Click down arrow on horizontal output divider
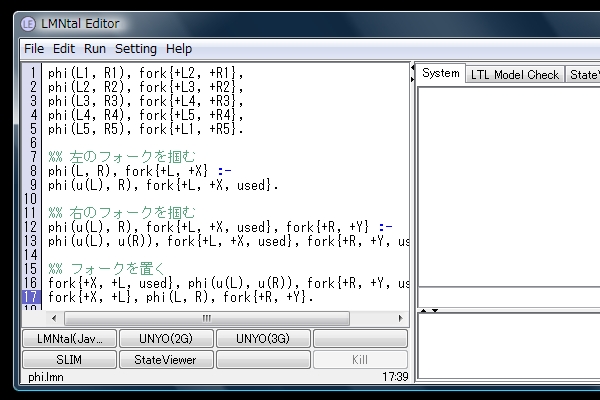The width and height of the screenshot is (600, 400). pos(434,311)
